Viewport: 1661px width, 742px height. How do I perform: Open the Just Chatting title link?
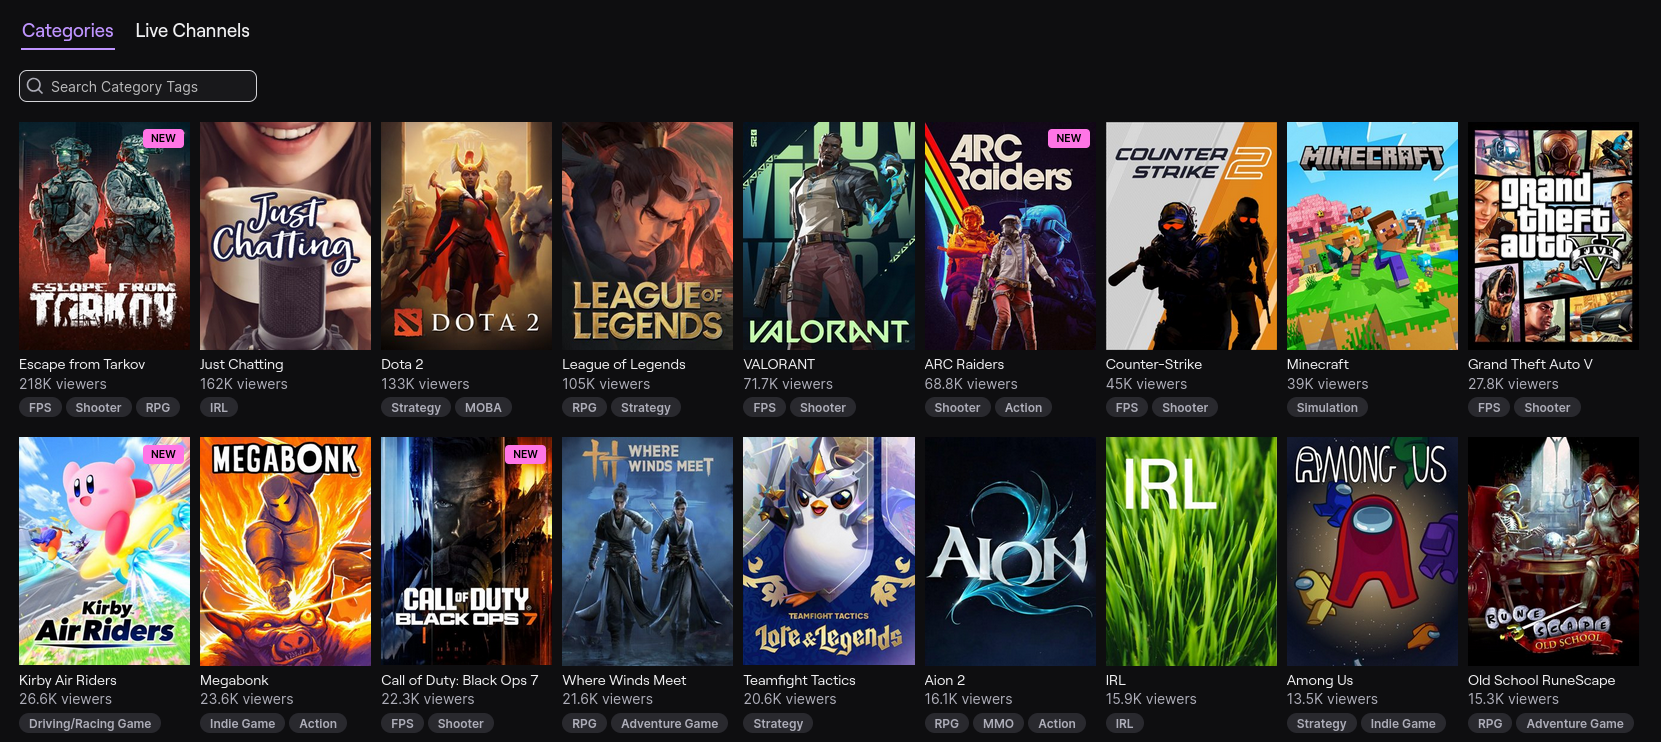(x=241, y=364)
